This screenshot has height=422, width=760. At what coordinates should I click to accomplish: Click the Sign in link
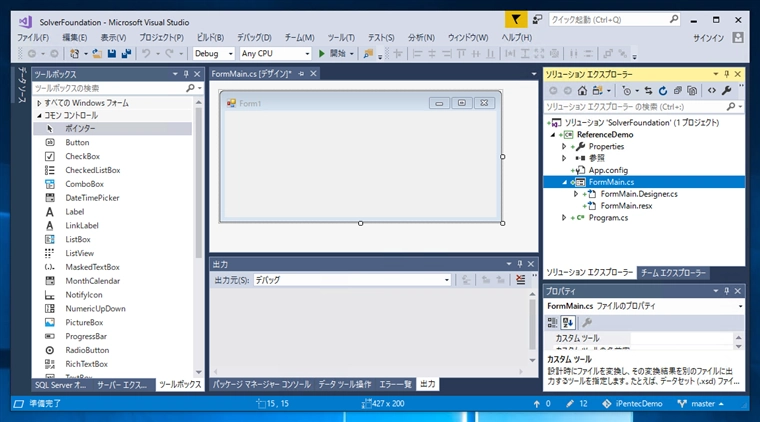pyautogui.click(x=708, y=38)
